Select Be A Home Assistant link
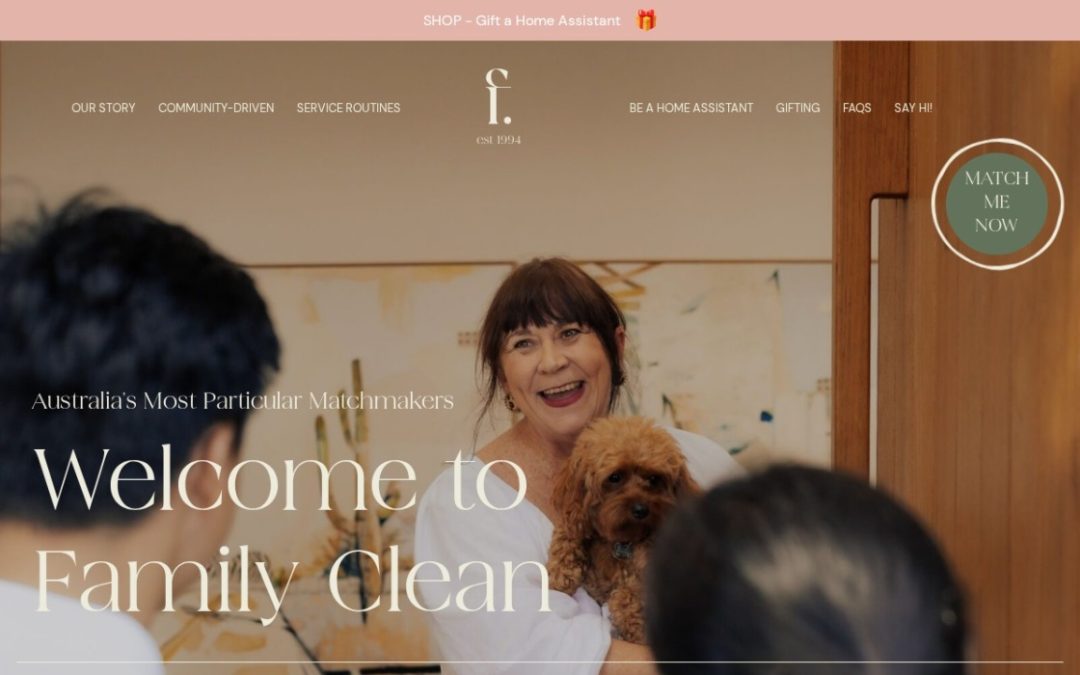Image resolution: width=1080 pixels, height=675 pixels. coord(691,107)
